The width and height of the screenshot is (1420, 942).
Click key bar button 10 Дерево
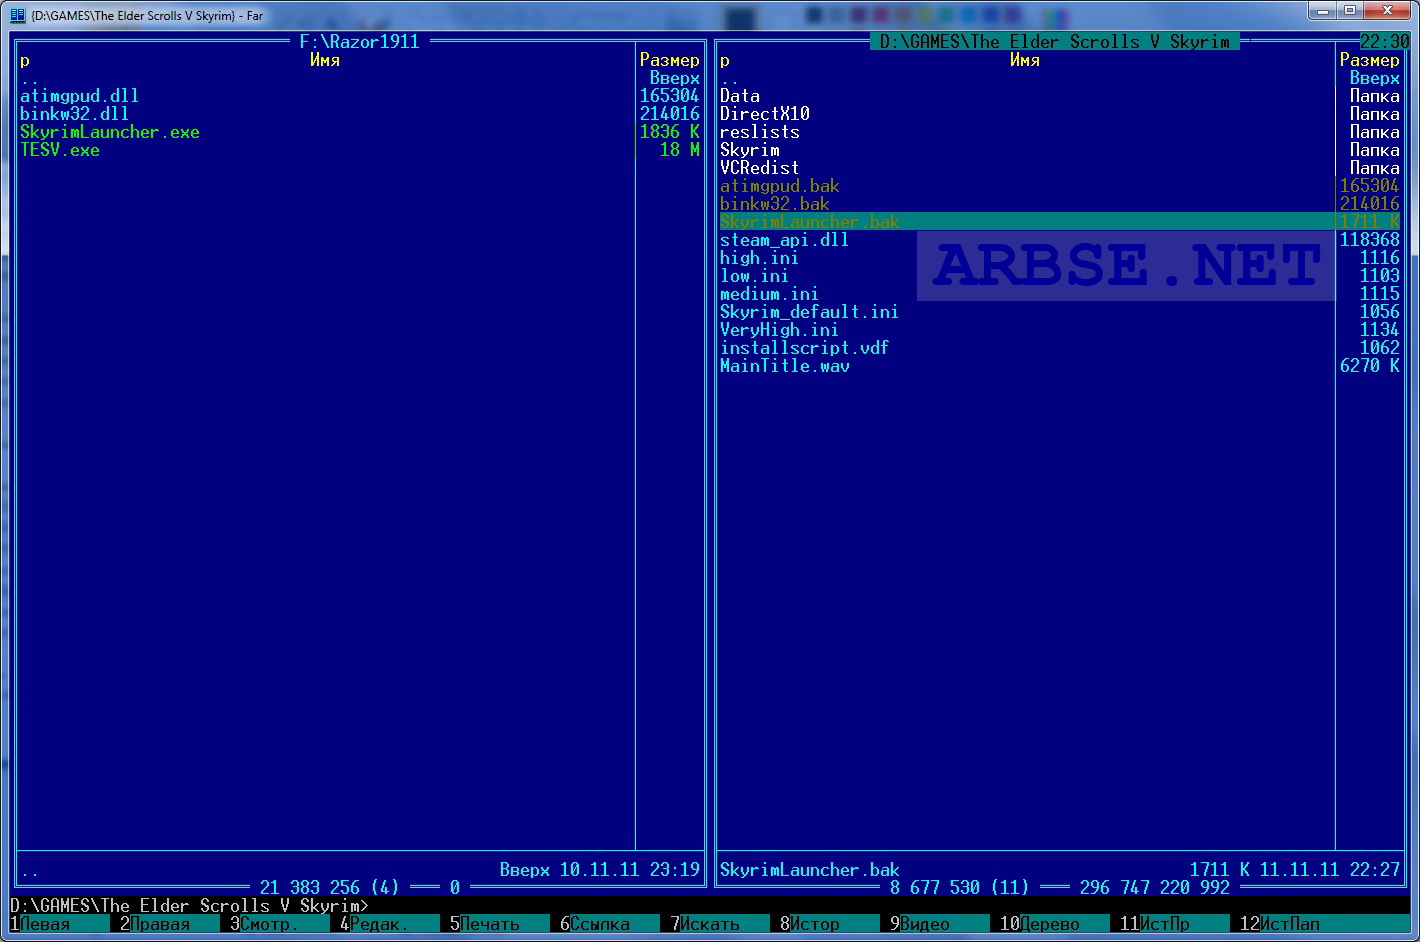coord(1055,924)
